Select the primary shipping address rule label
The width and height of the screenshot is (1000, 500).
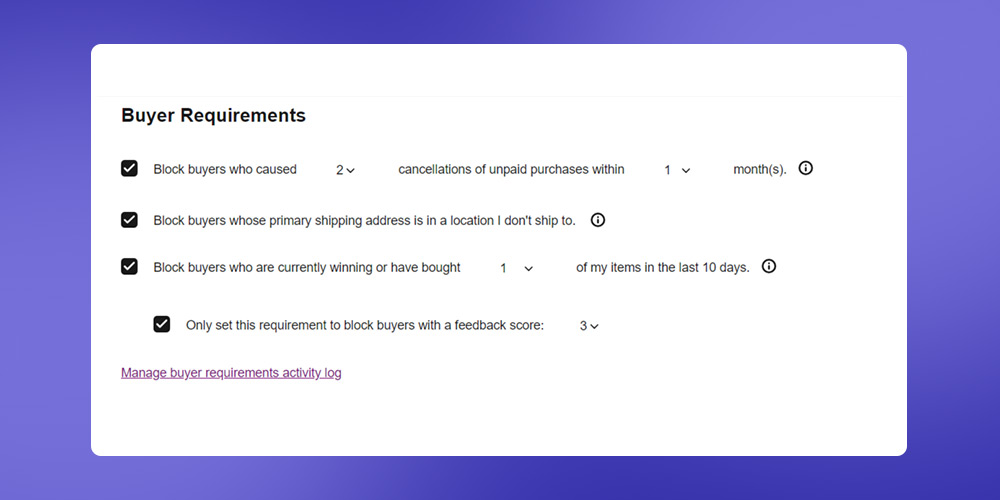point(364,221)
